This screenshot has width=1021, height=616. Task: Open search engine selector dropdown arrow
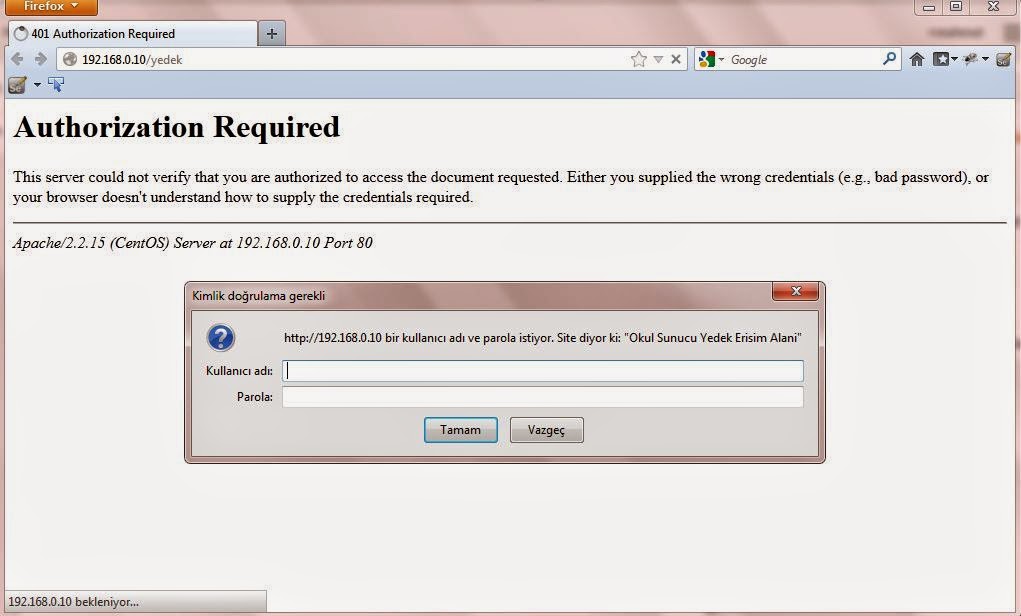(721, 60)
